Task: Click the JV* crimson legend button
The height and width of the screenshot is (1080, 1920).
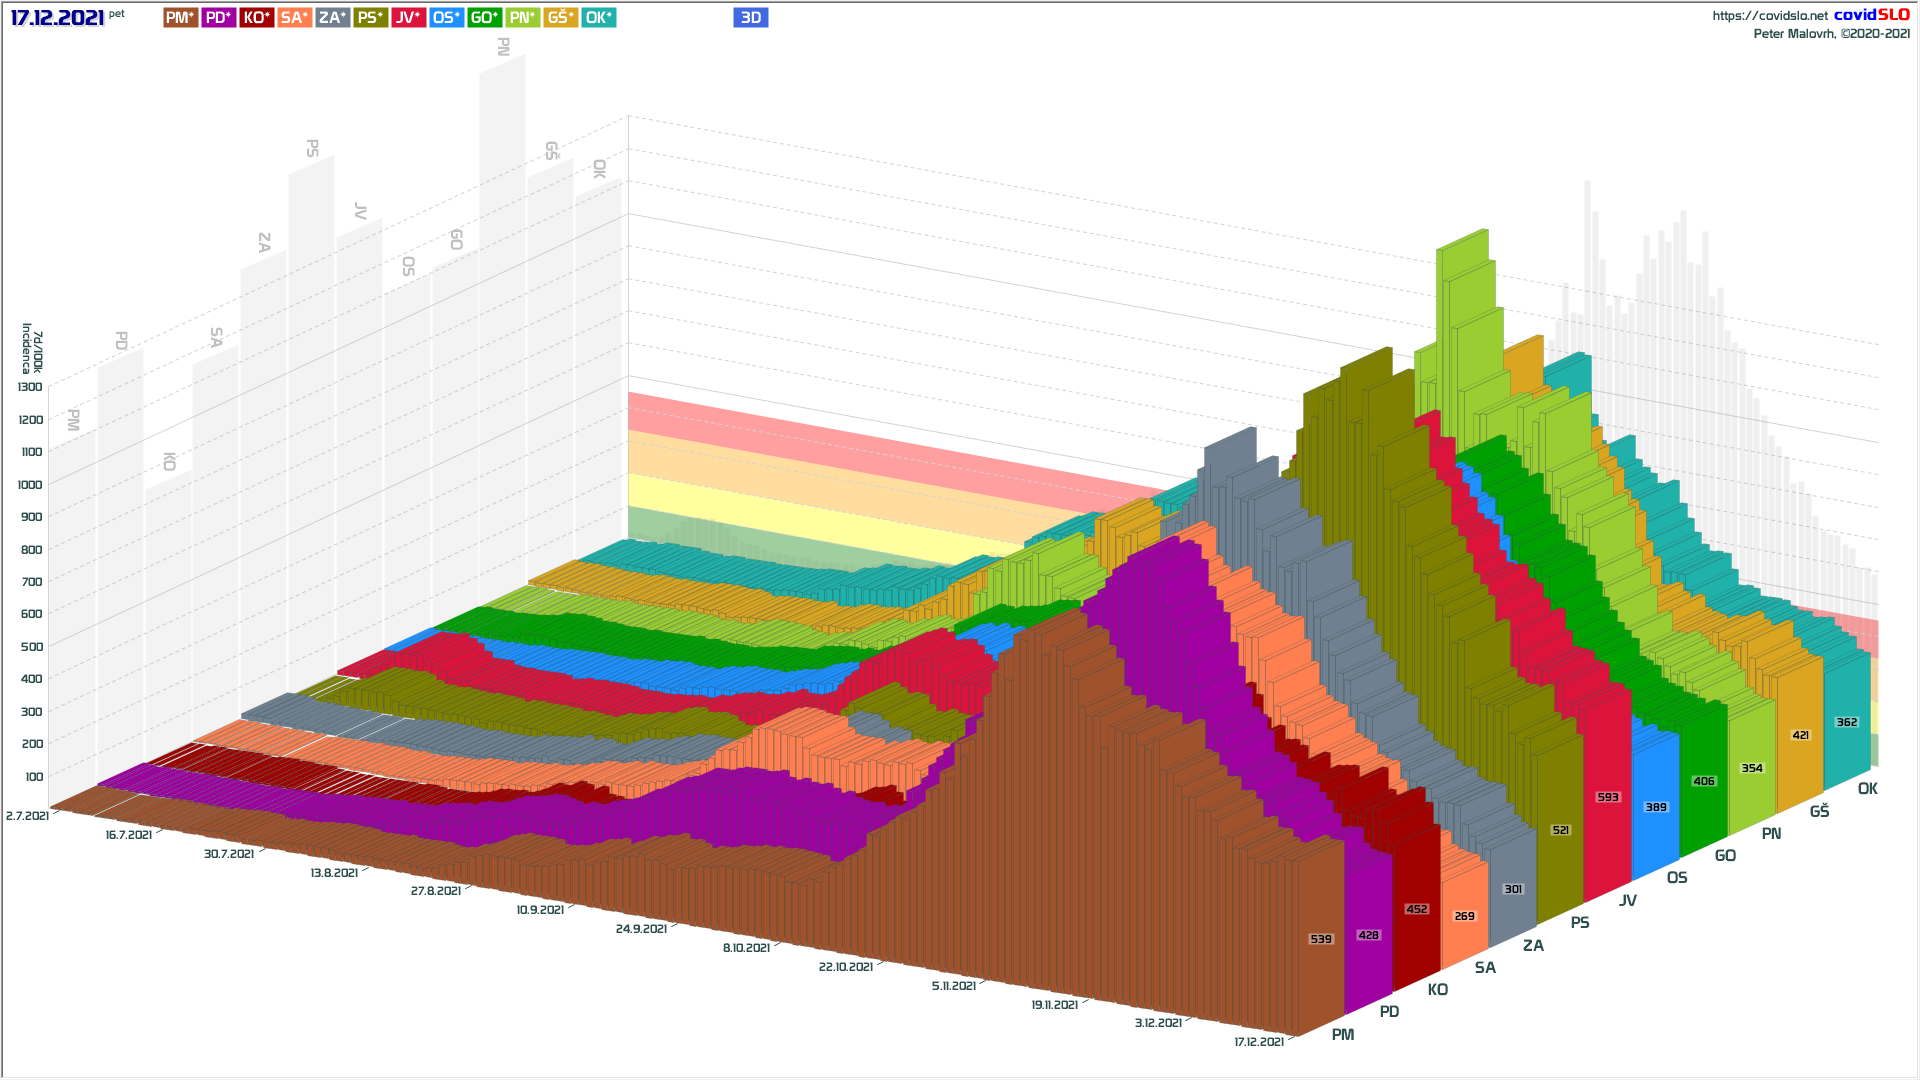Action: tap(408, 18)
